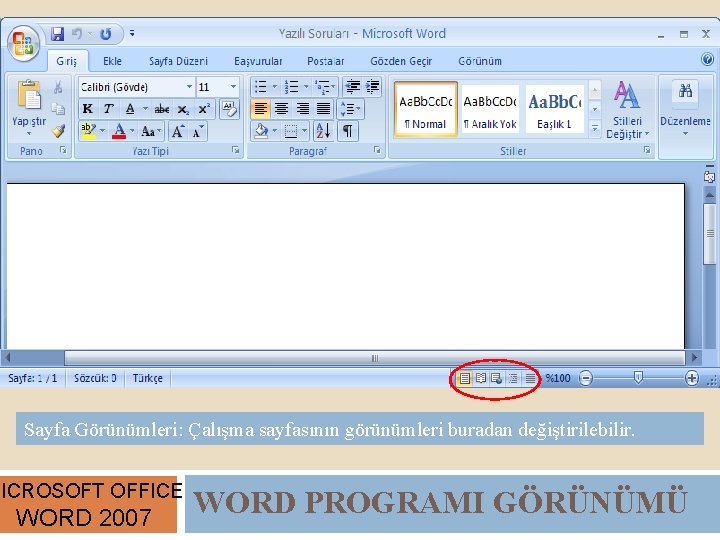Viewport: 720px width, 540px height.
Task: Expand the numbering list dropdown arrow
Action: (306, 86)
